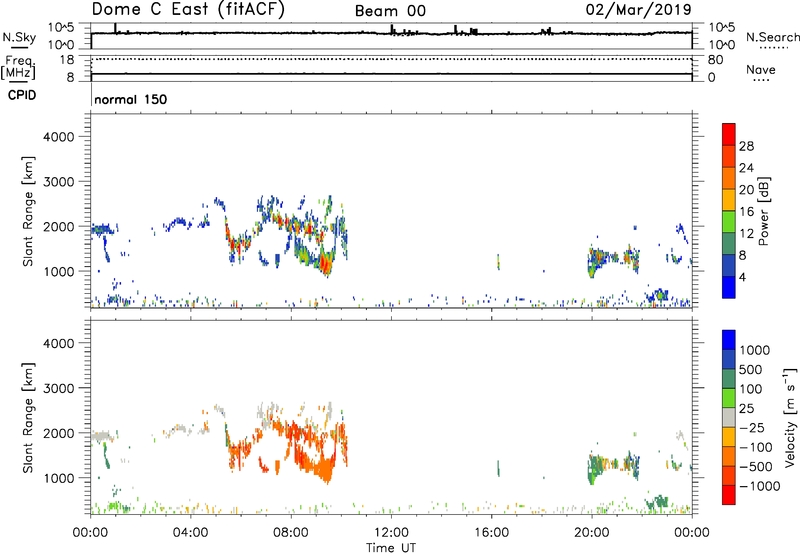Click the 'N.Search' legend label
The image size is (800, 554).
pos(772,37)
